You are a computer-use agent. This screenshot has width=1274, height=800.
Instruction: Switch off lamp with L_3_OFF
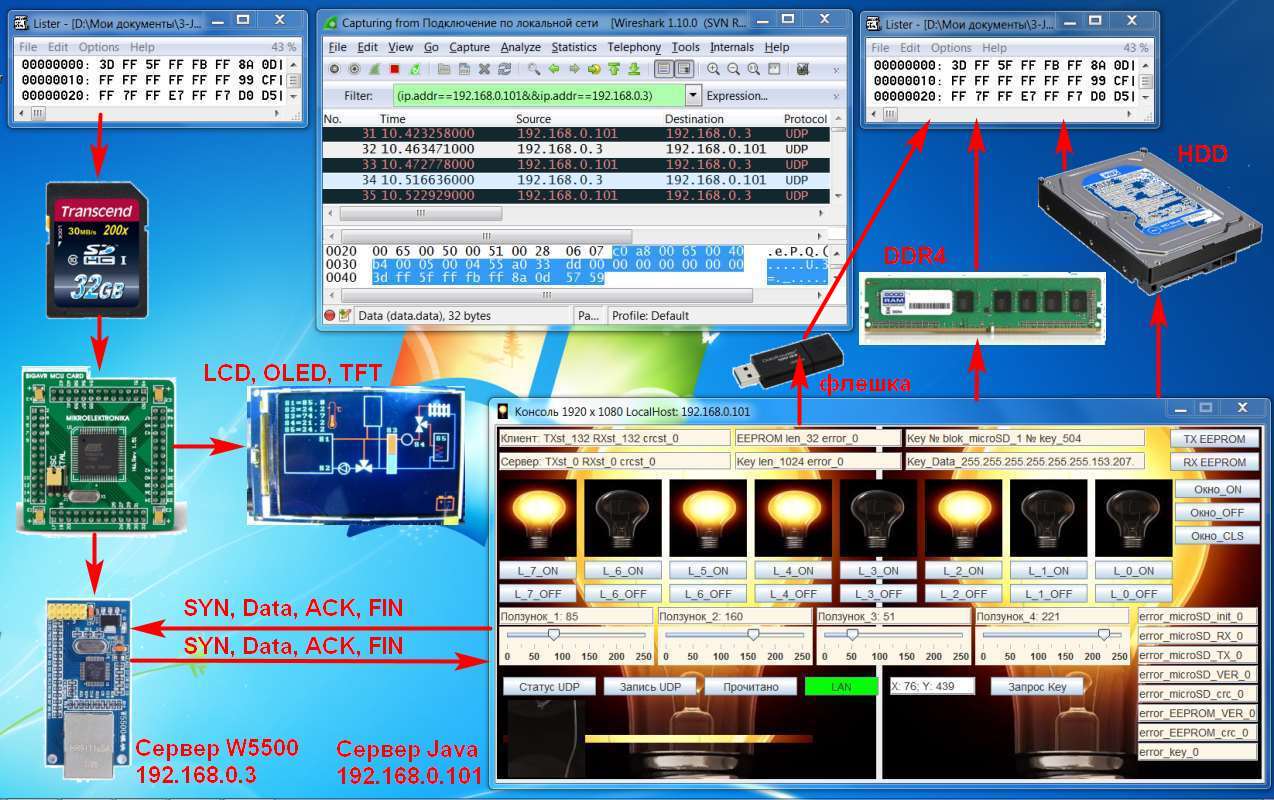point(878,593)
